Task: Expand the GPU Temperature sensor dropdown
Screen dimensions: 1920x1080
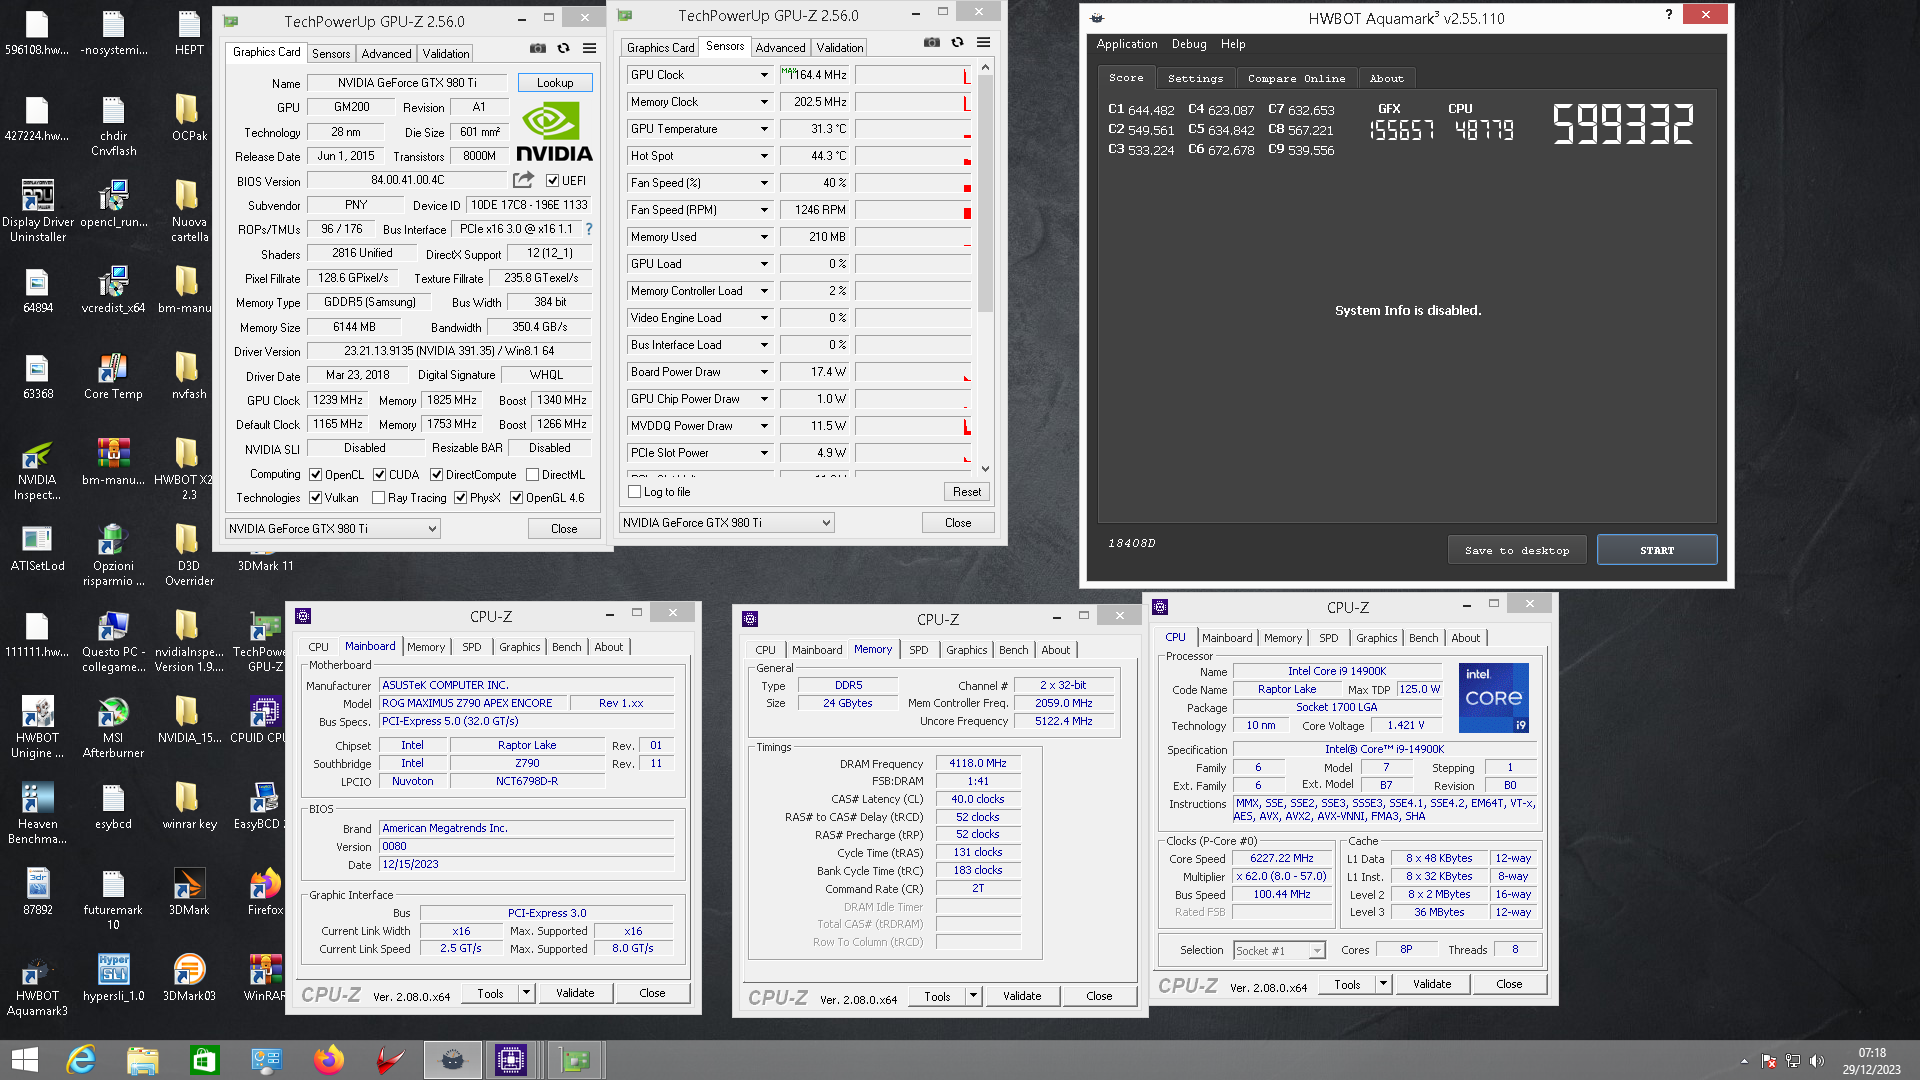Action: (x=764, y=129)
